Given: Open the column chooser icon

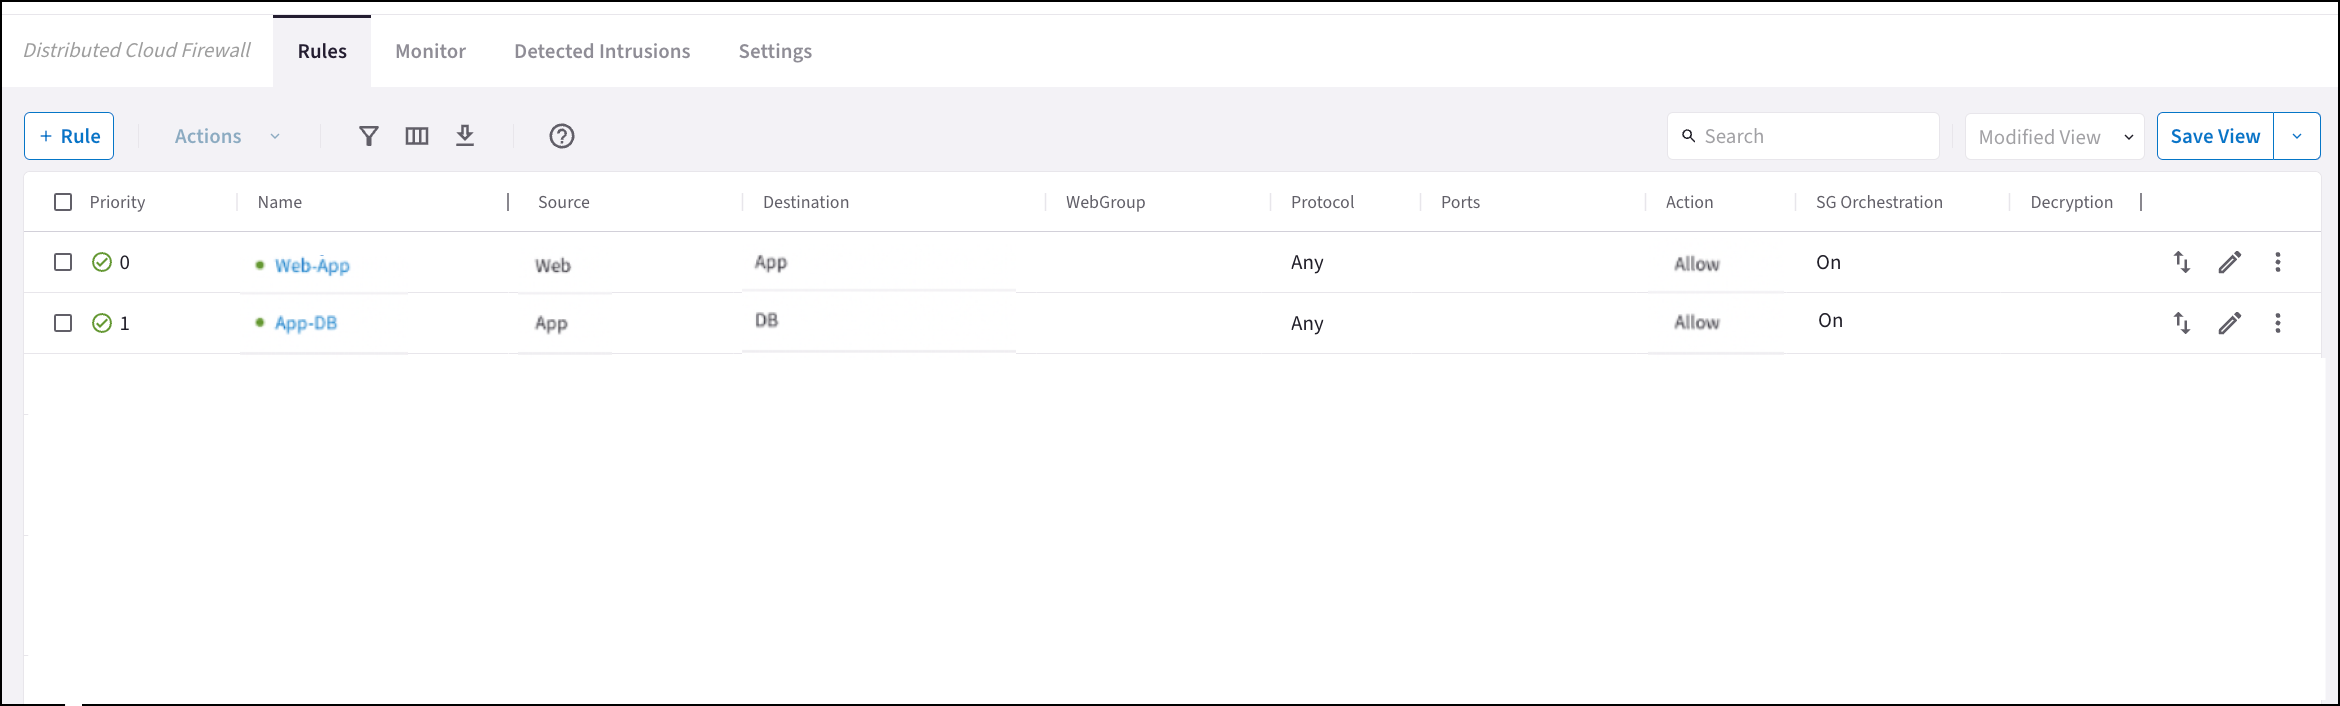Looking at the screenshot, I should pyautogui.click(x=417, y=136).
